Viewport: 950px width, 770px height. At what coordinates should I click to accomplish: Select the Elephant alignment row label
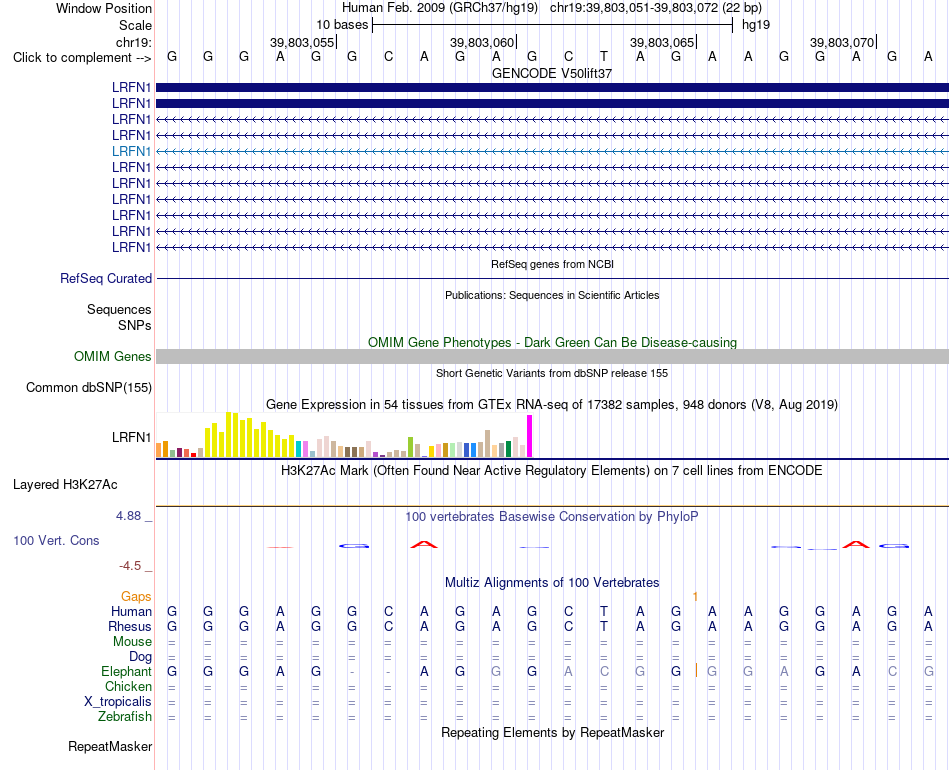pos(126,671)
